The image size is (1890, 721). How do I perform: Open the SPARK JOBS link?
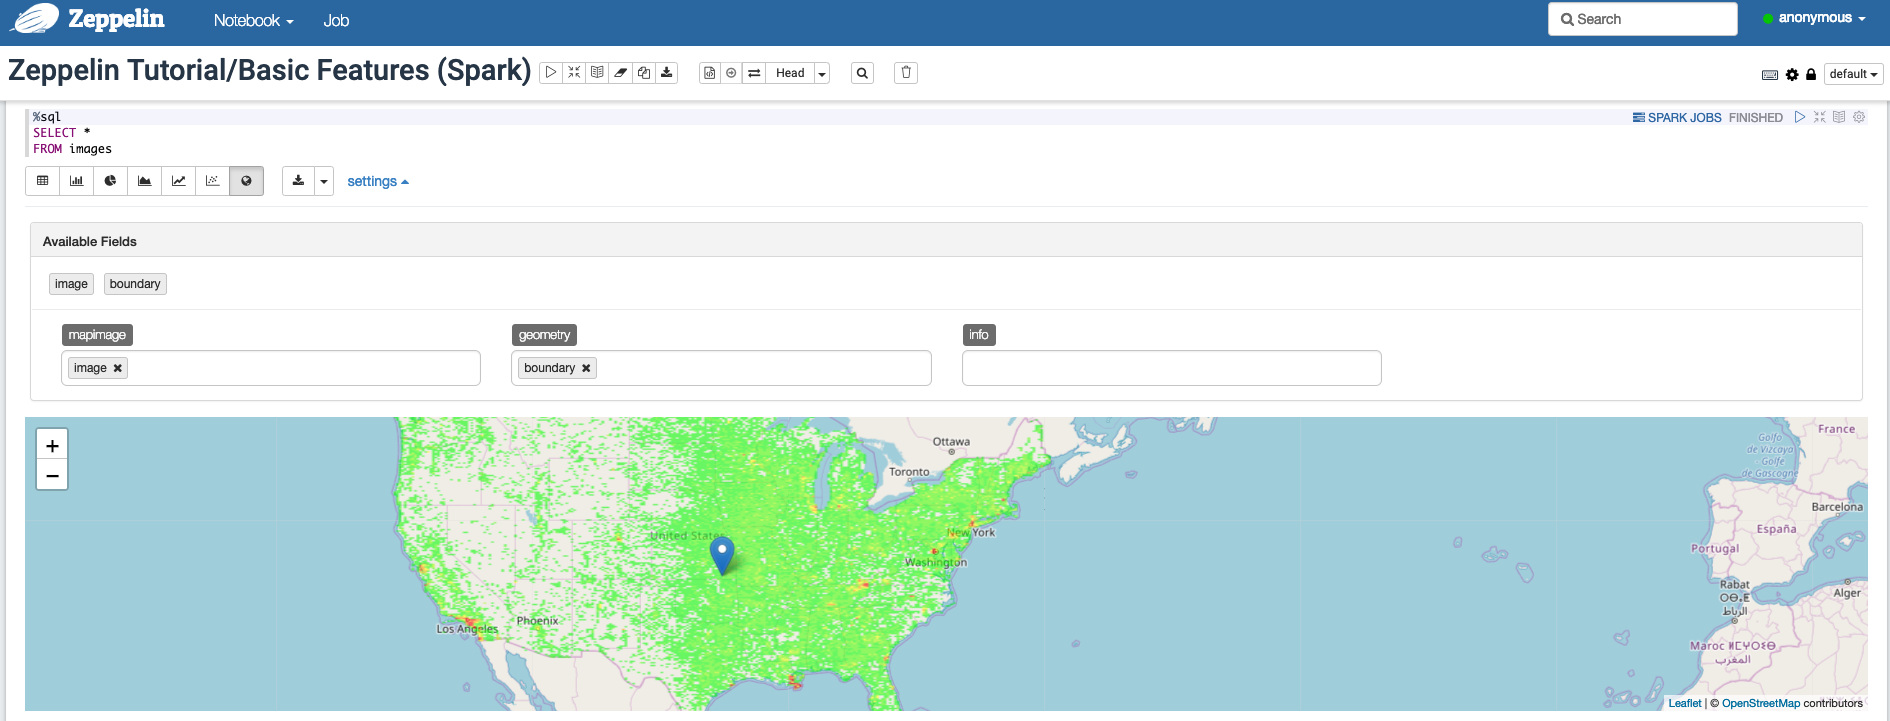coord(1677,117)
